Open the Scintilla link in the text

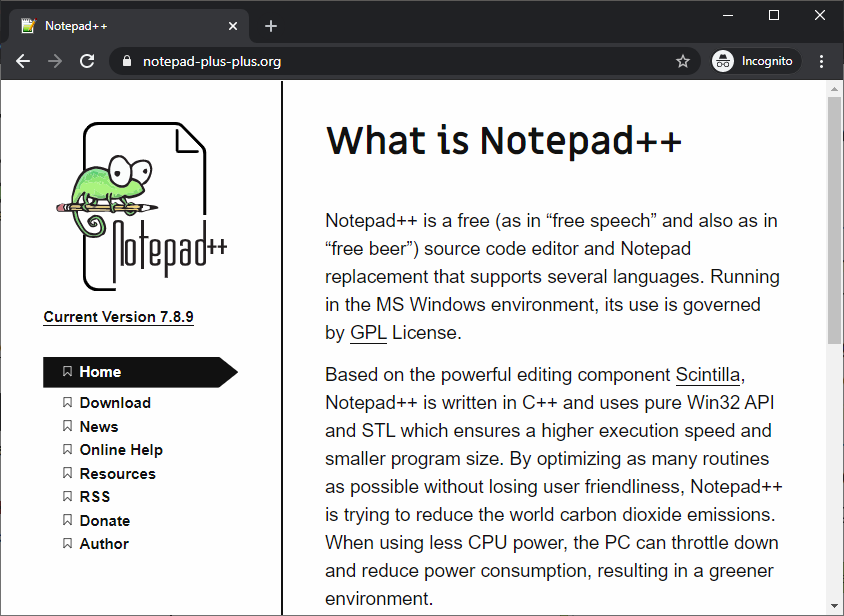708,375
